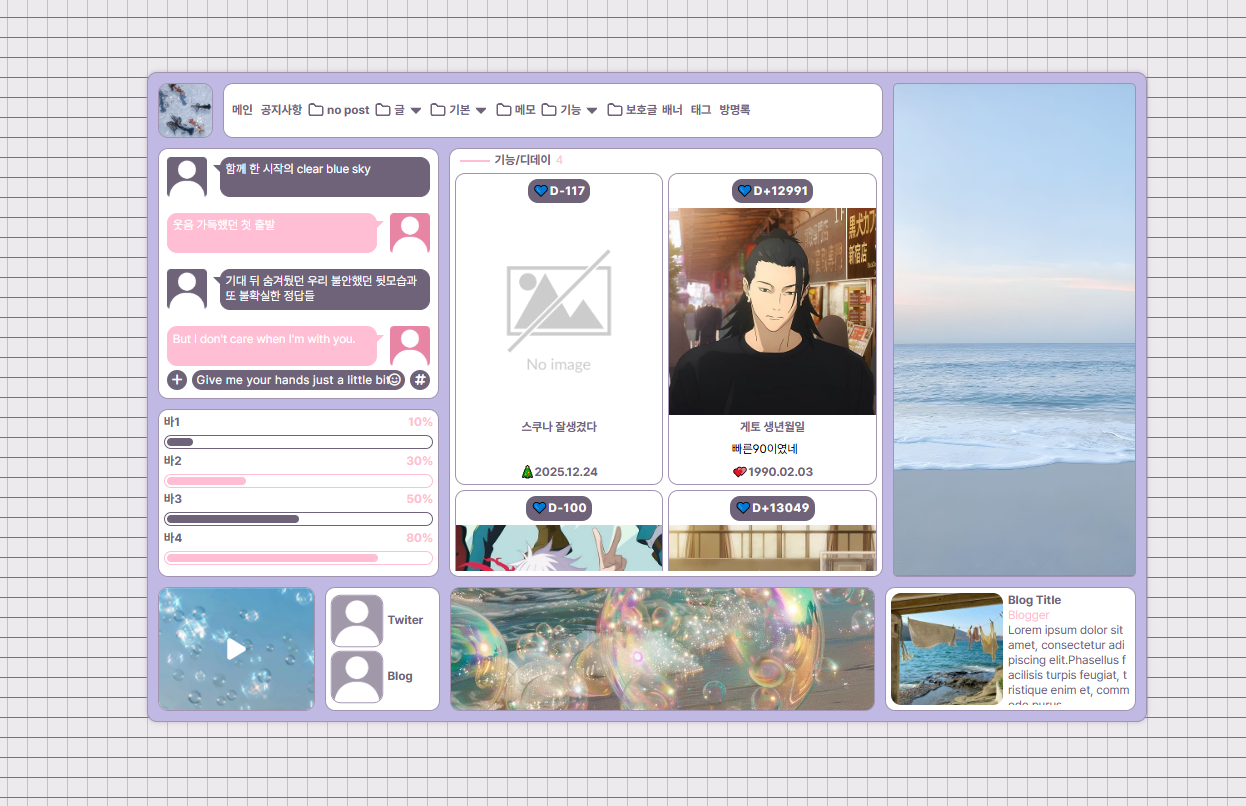Click the Blog profile avatar icon
The image size is (1246, 806).
357,677
